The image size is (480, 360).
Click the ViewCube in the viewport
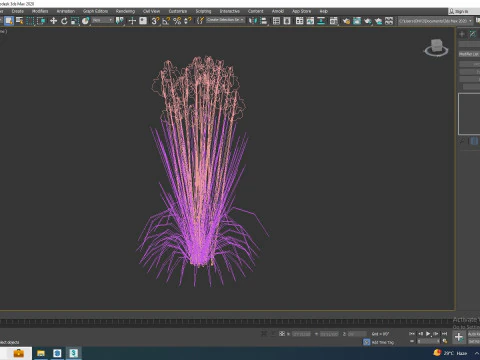coord(436,48)
